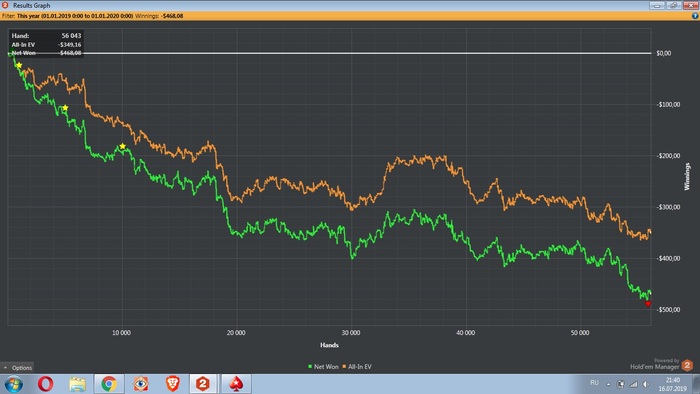Click the RU language indicator
Image resolution: width=700 pixels, height=394 pixels.
[594, 383]
